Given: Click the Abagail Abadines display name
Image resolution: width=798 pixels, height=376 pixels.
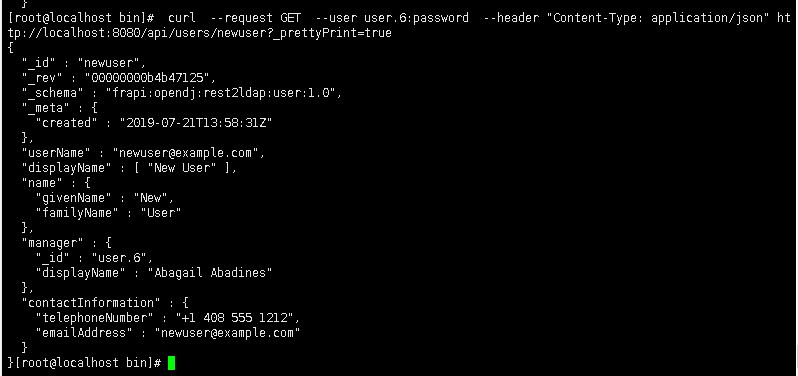Looking at the screenshot, I should (210, 273).
